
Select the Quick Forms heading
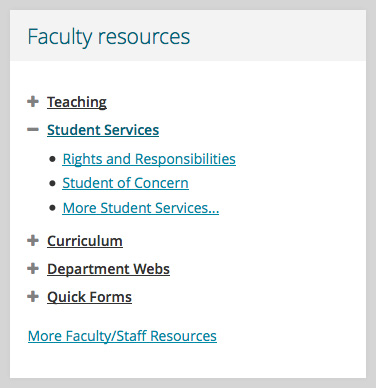pos(89,297)
